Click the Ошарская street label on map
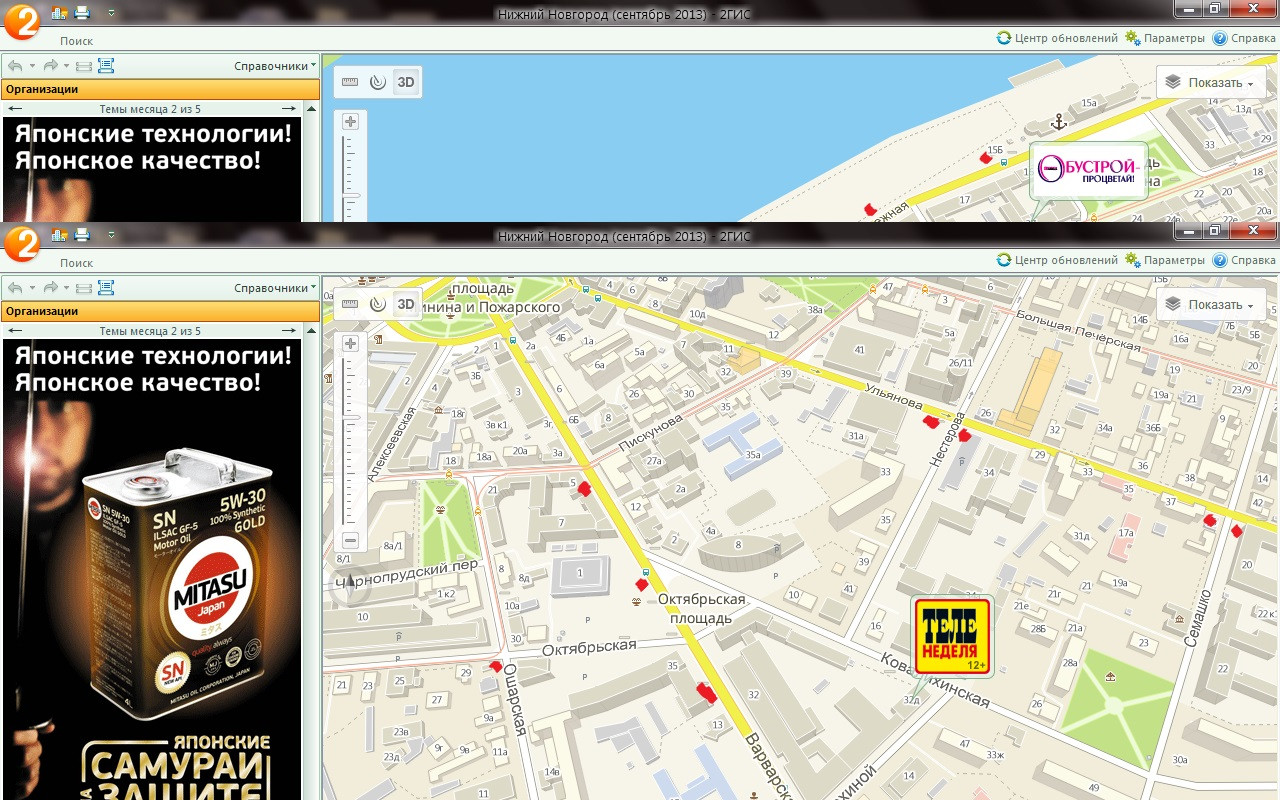 click(x=514, y=700)
